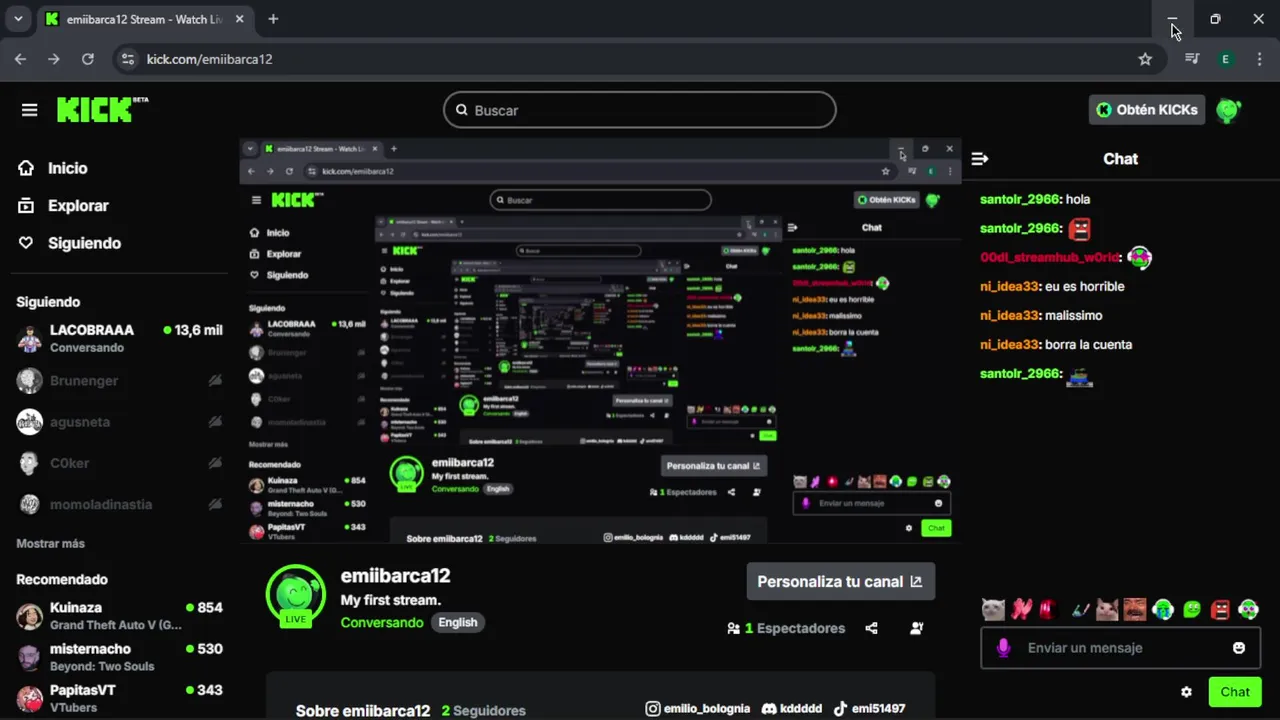
Task: Click ni_idea33 username on the malissimo message
Action: (1009, 315)
